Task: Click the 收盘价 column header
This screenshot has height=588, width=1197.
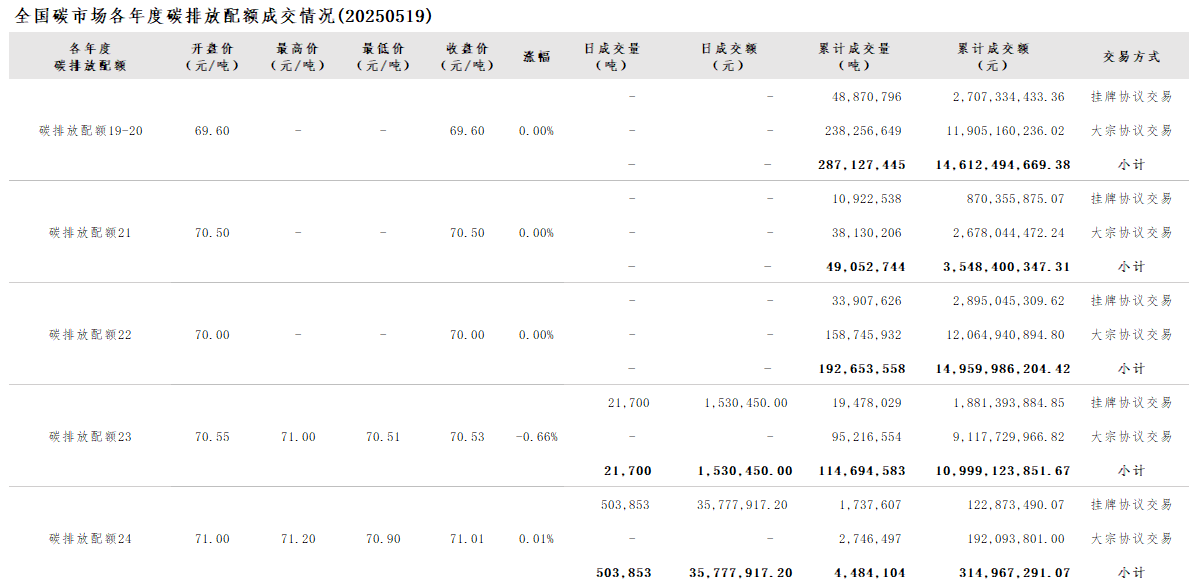Action: 467,57
